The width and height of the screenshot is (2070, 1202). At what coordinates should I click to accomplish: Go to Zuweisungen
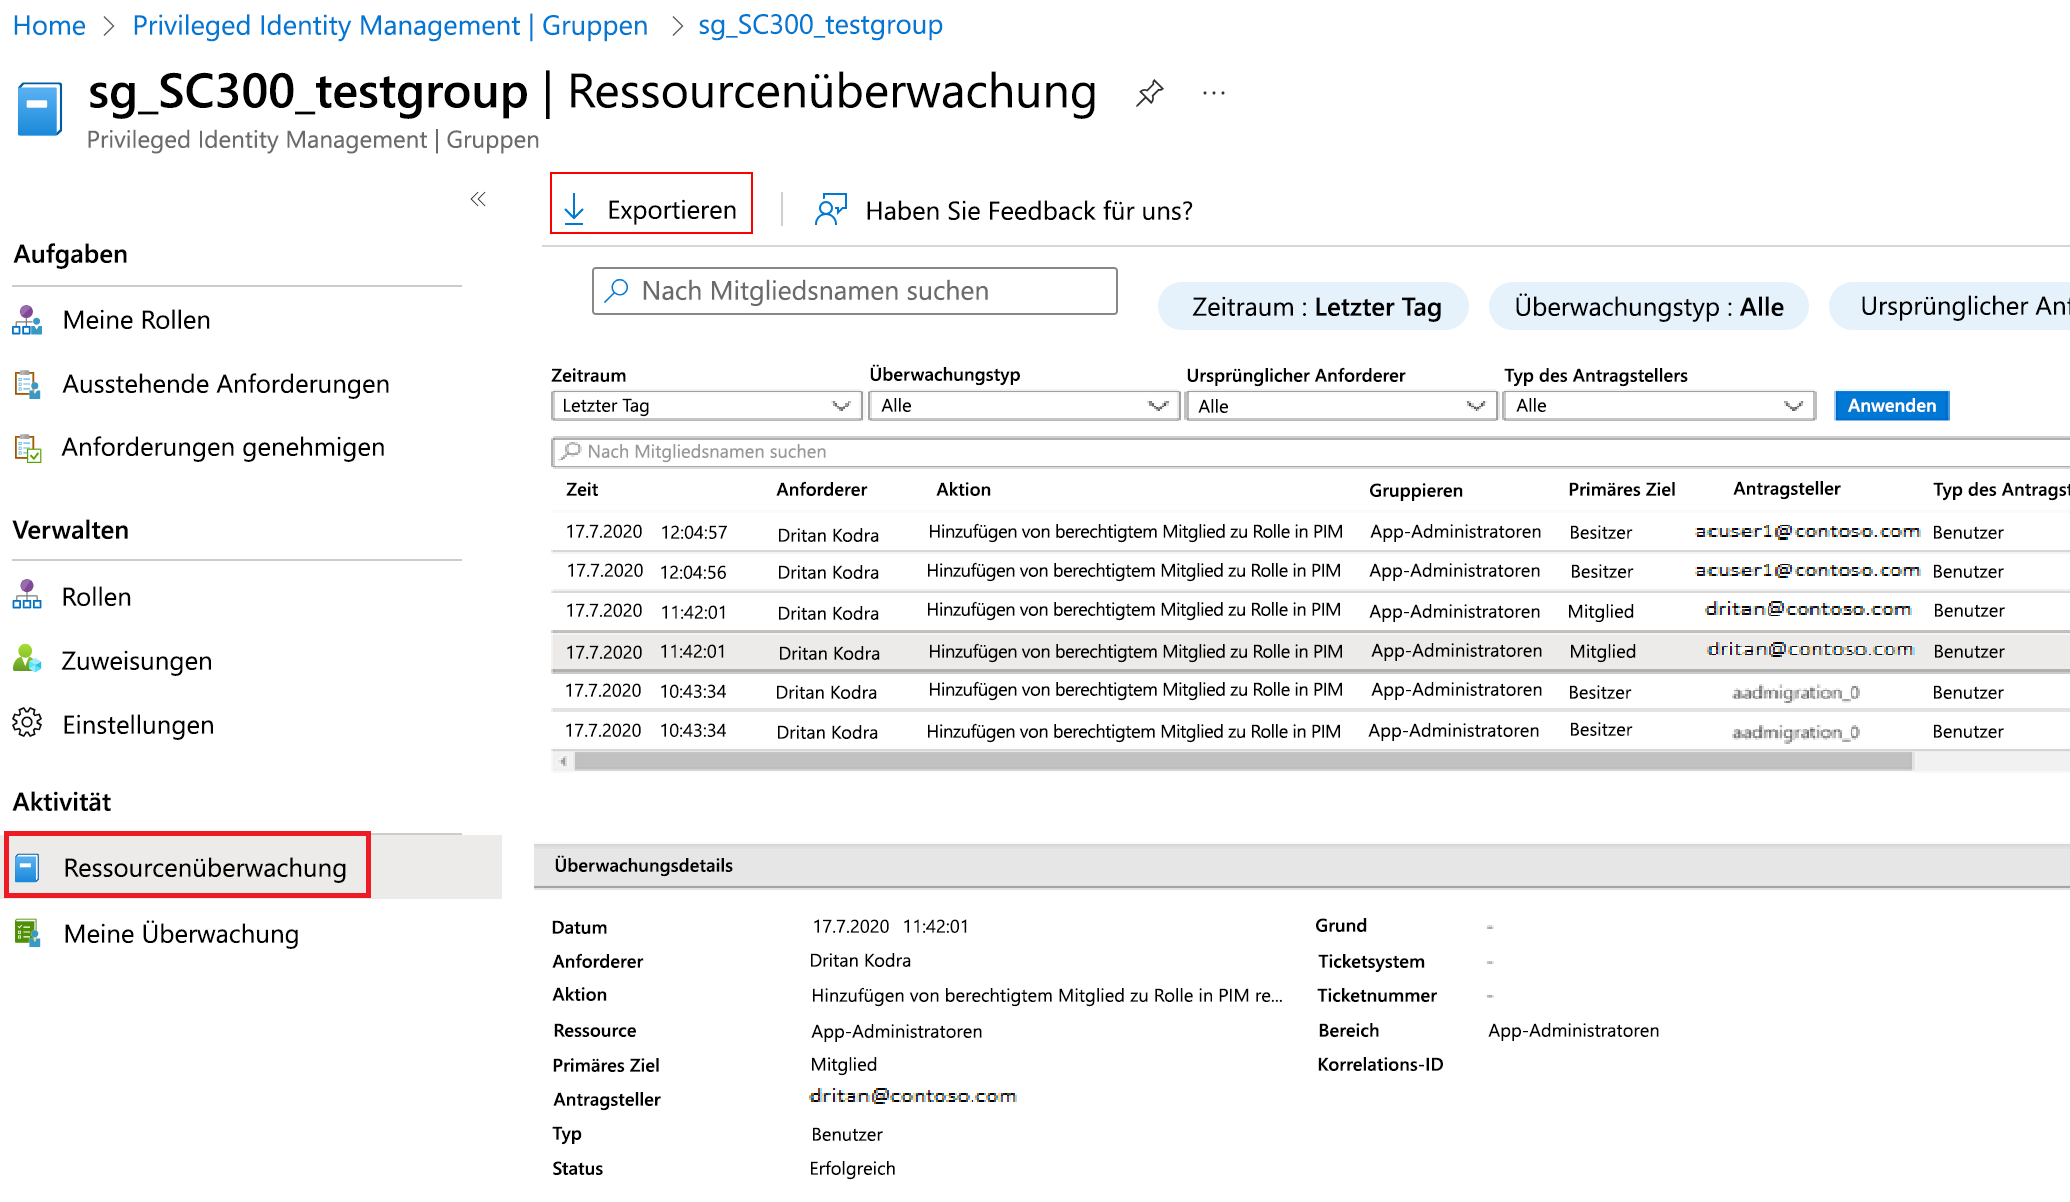click(137, 661)
